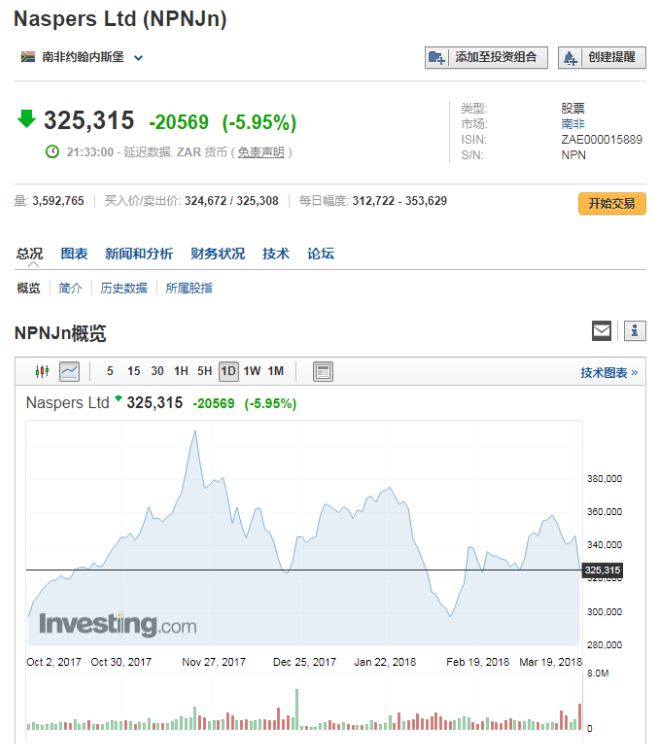Set chart interval to 1M

pos(276,371)
